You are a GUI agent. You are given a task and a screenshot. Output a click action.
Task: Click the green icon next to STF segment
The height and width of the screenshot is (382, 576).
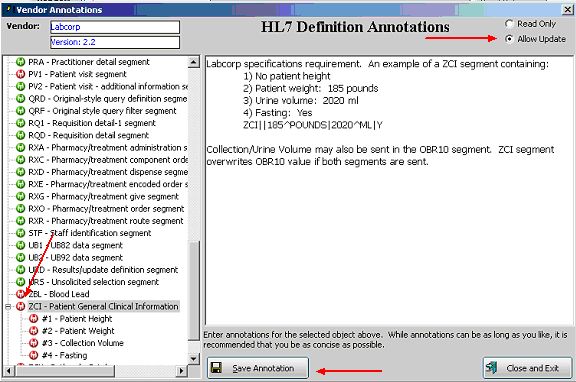coord(21,233)
